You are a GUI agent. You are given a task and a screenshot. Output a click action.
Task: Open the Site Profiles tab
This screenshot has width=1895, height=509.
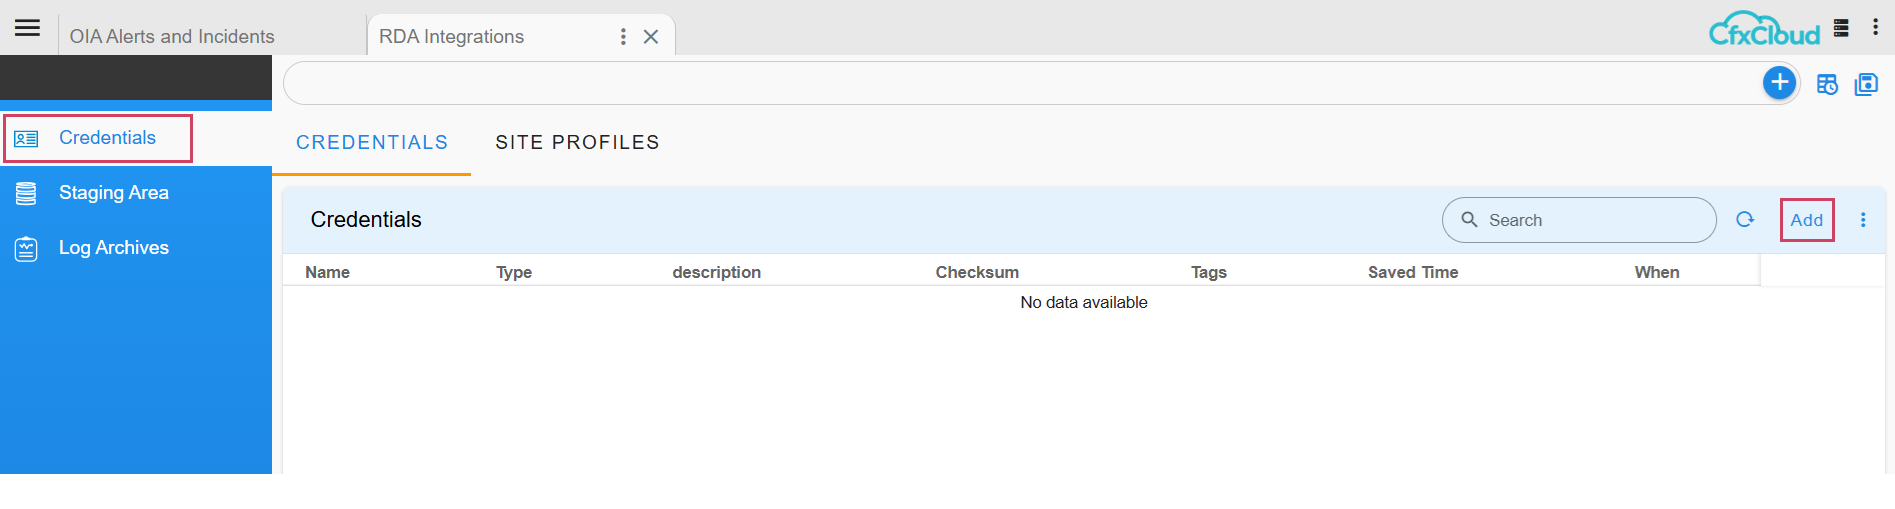[x=577, y=143]
